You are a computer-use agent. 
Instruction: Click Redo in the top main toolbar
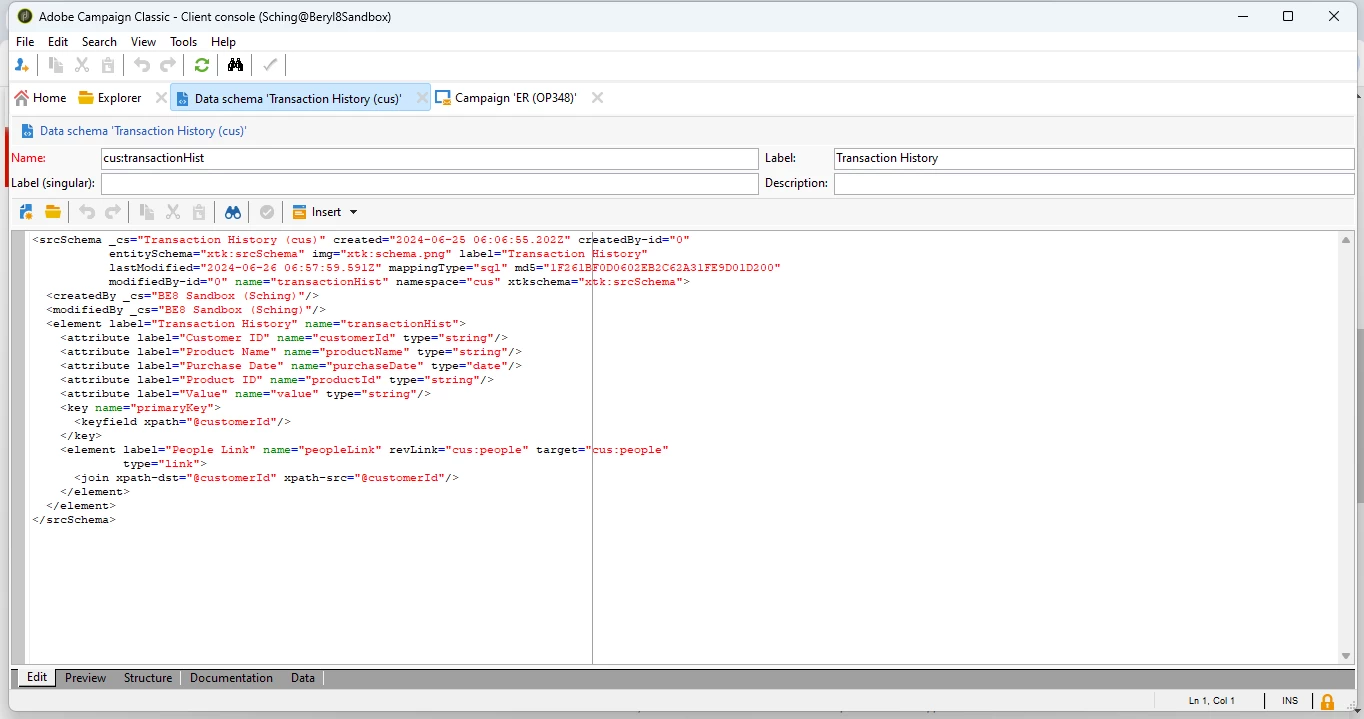point(168,65)
